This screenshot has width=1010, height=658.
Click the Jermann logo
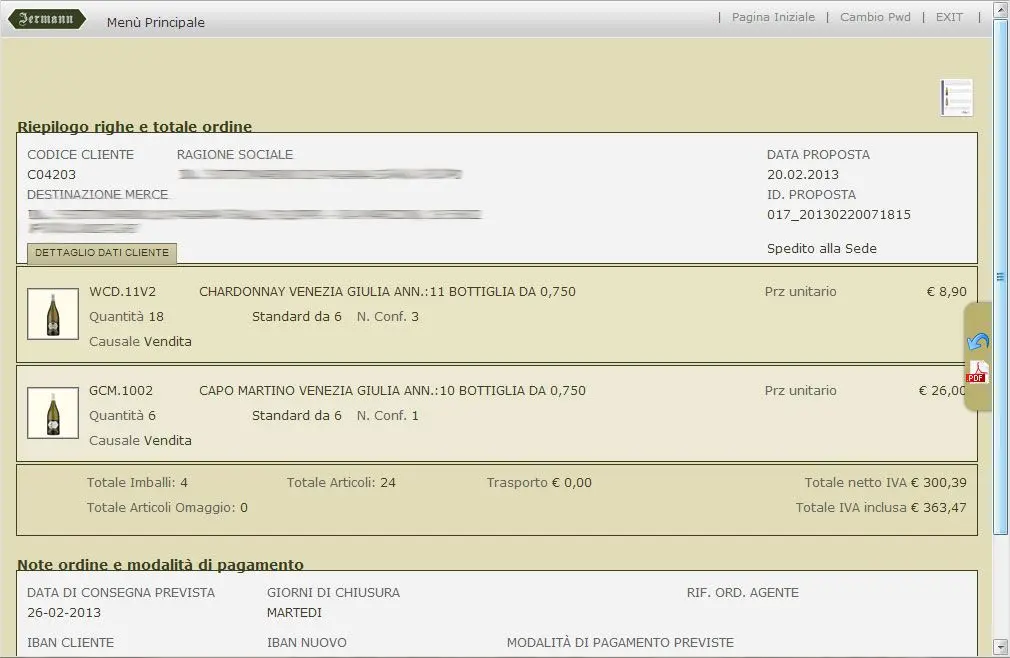tap(46, 19)
